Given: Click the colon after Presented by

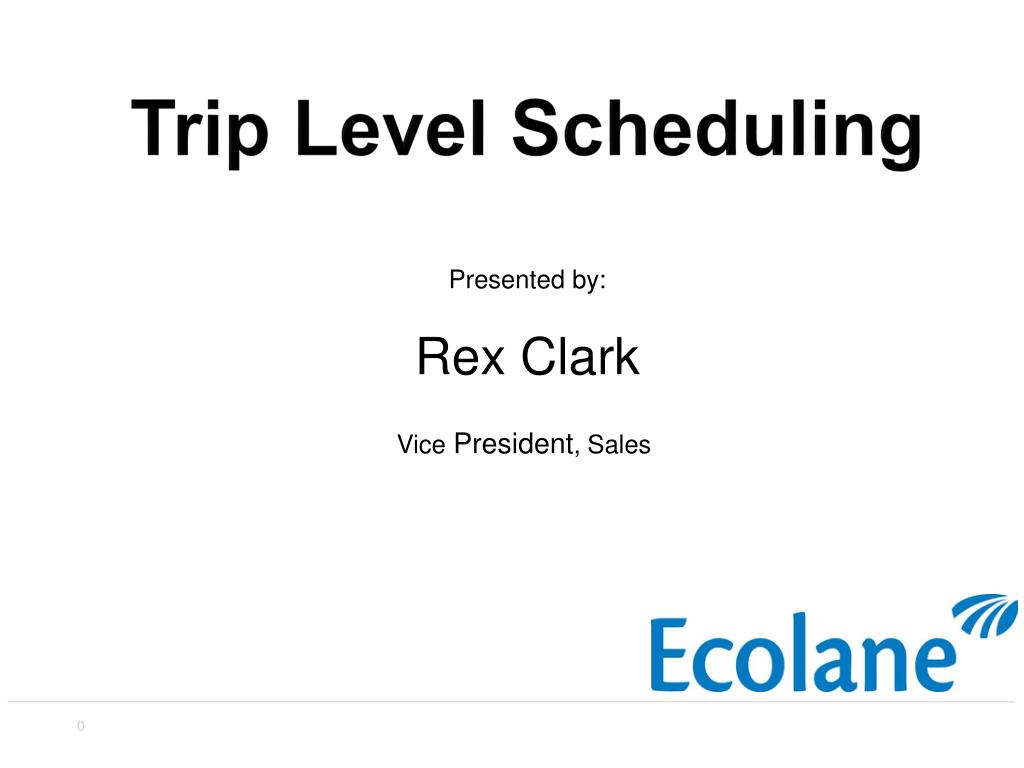Looking at the screenshot, I should tap(602, 283).
